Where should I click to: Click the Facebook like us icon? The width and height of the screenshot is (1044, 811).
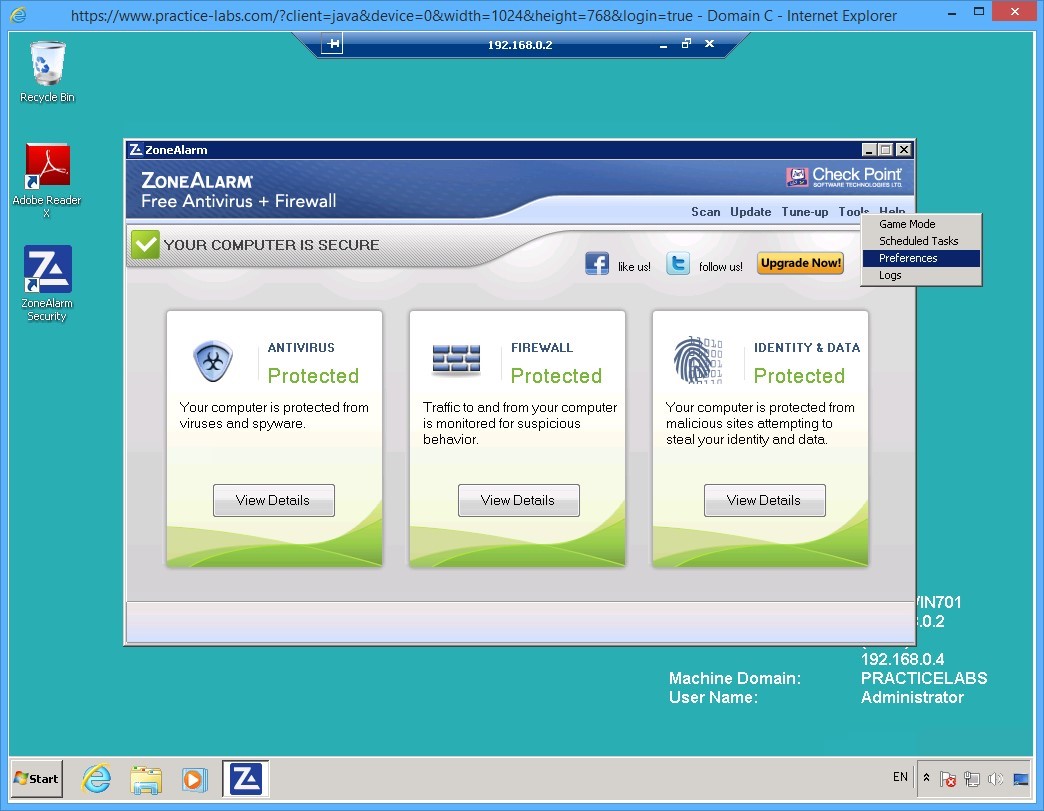click(596, 263)
